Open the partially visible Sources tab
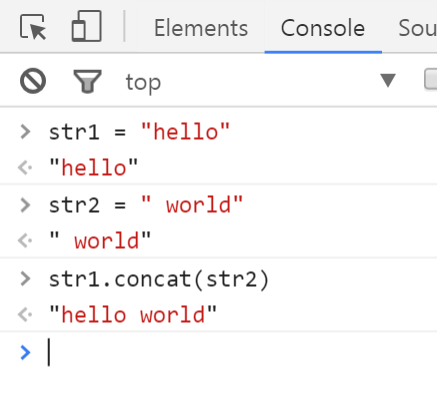The height and width of the screenshot is (395, 437). point(417,28)
